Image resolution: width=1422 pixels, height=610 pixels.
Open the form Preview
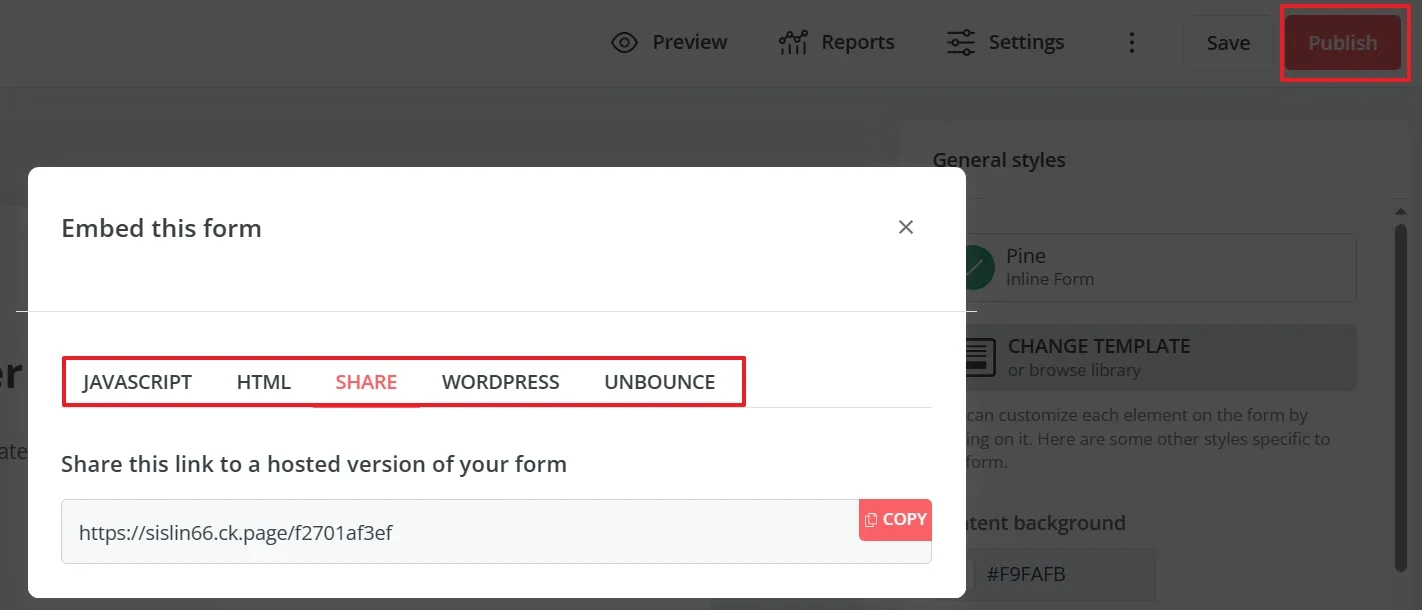[x=669, y=42]
